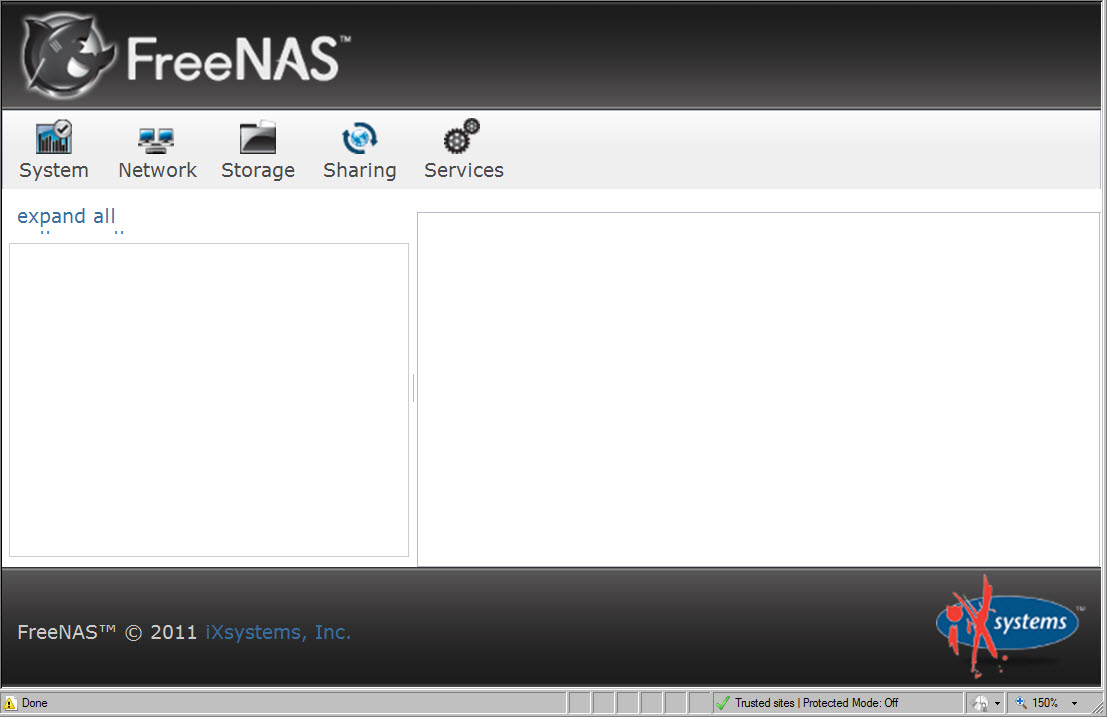Click the window resize grip corner
This screenshot has height=717, width=1107.
(x=1098, y=708)
